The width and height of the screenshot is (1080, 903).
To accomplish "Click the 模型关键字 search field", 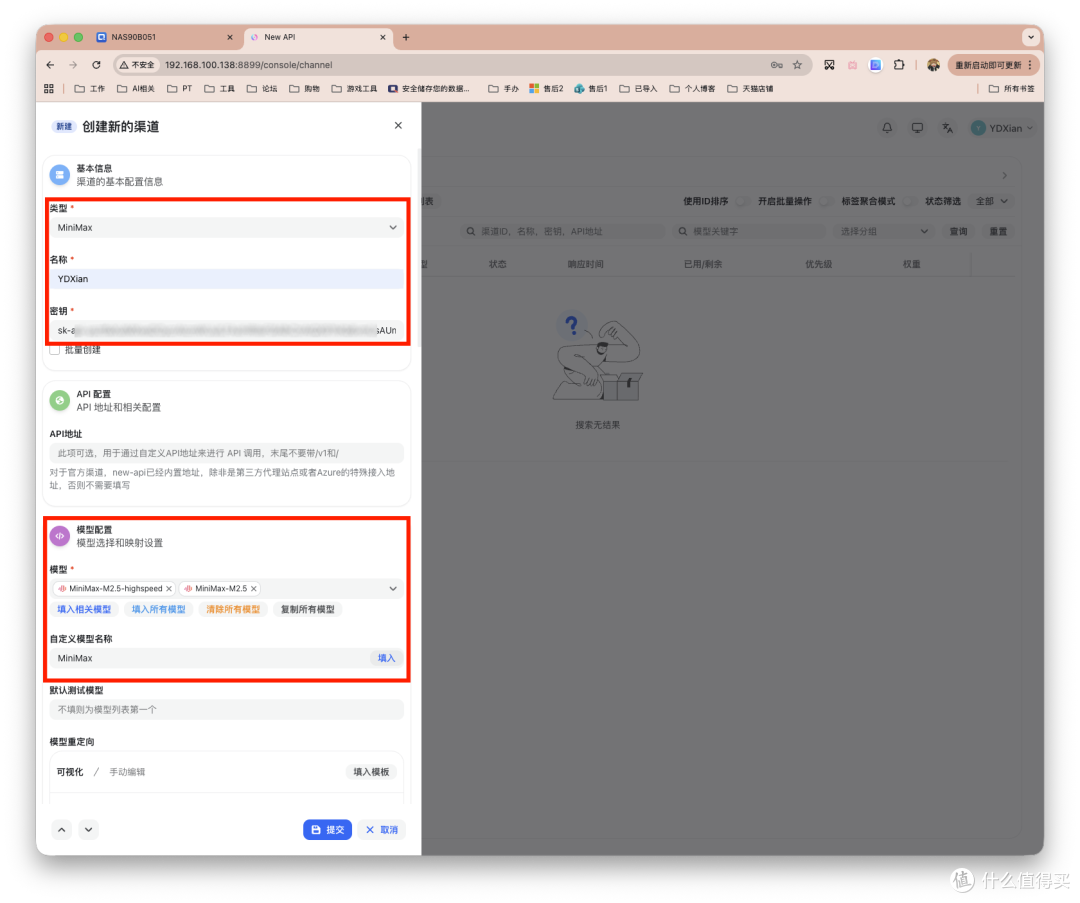I will pyautogui.click(x=749, y=231).
